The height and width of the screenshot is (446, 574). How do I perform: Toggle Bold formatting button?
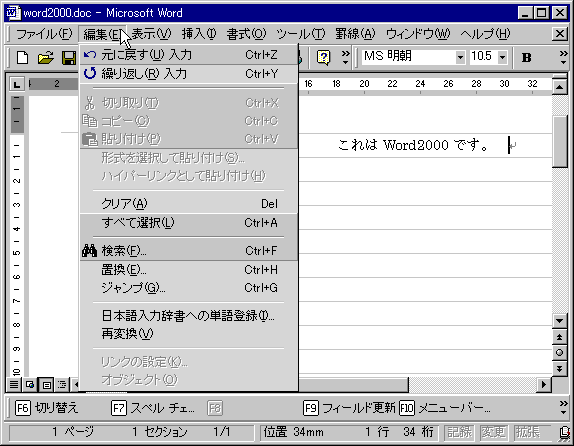(526, 57)
